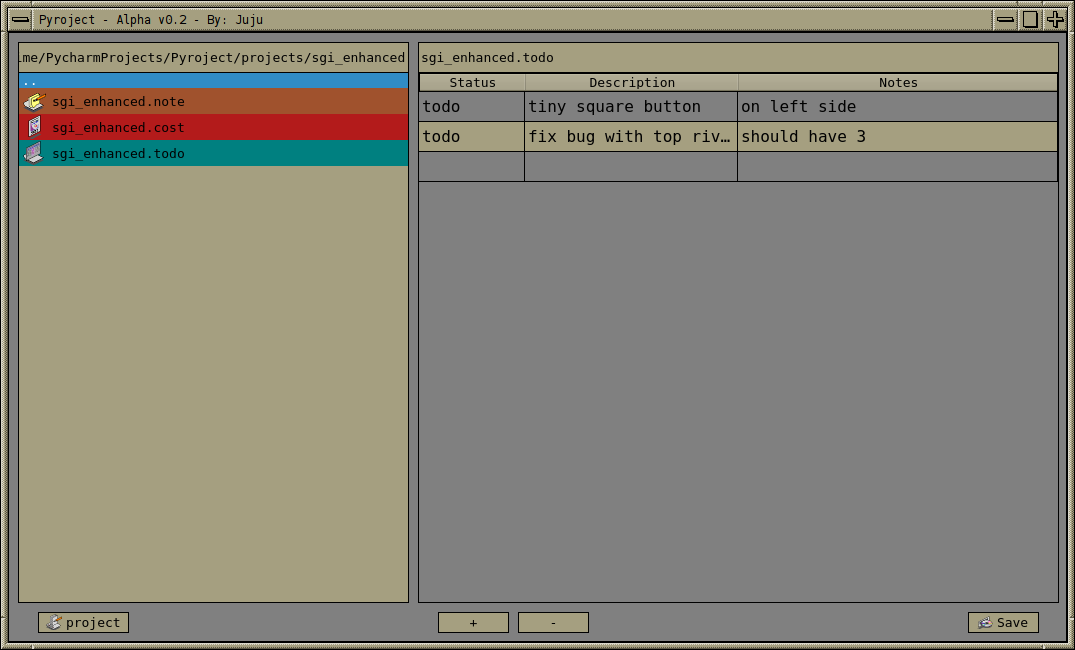Click the Status column header
This screenshot has width=1075, height=650.
(x=472, y=83)
